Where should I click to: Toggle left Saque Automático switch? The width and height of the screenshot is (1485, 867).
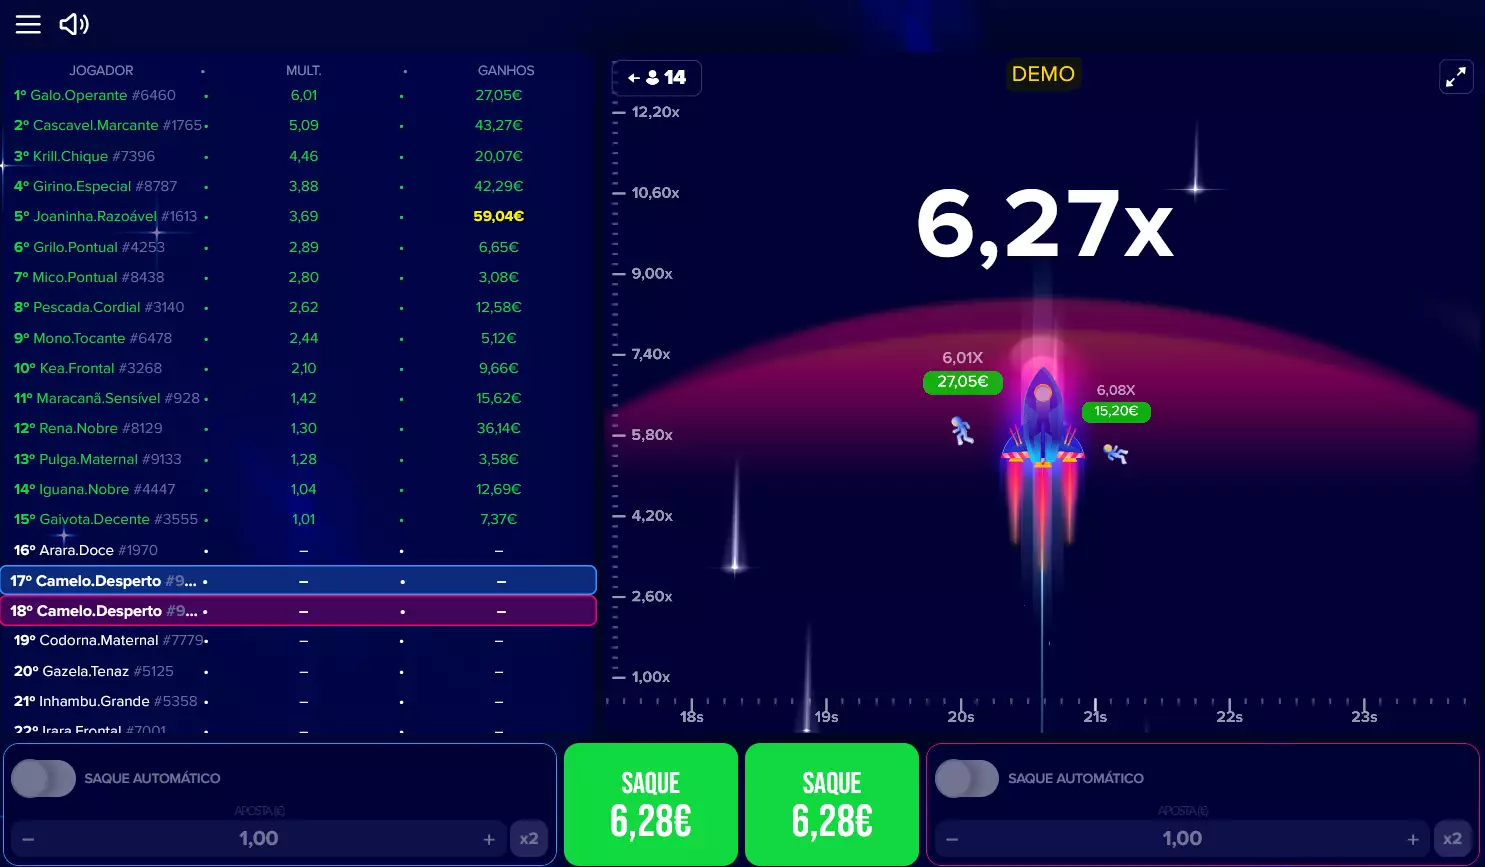(x=43, y=778)
